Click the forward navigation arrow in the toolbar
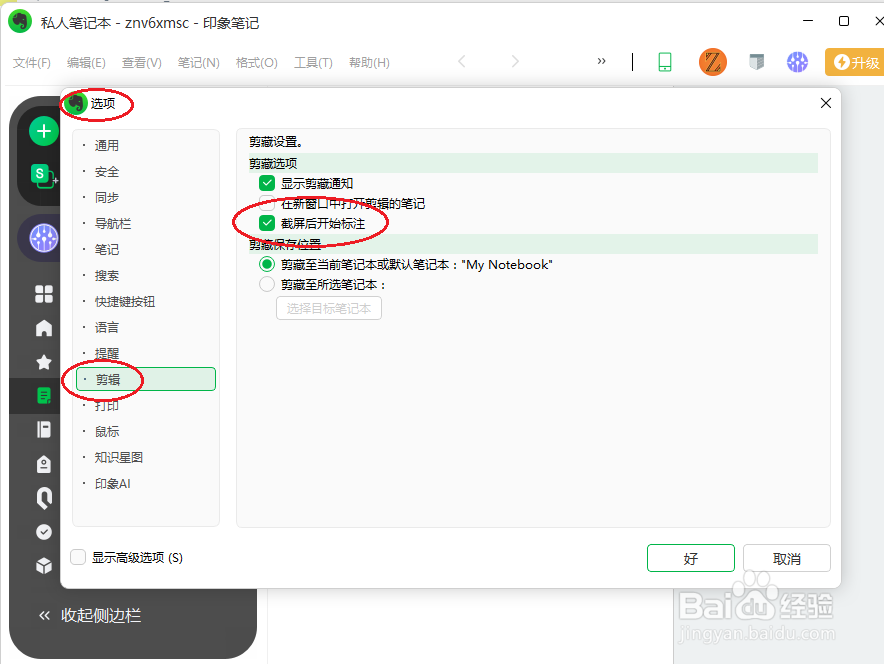884x664 pixels. point(515,61)
